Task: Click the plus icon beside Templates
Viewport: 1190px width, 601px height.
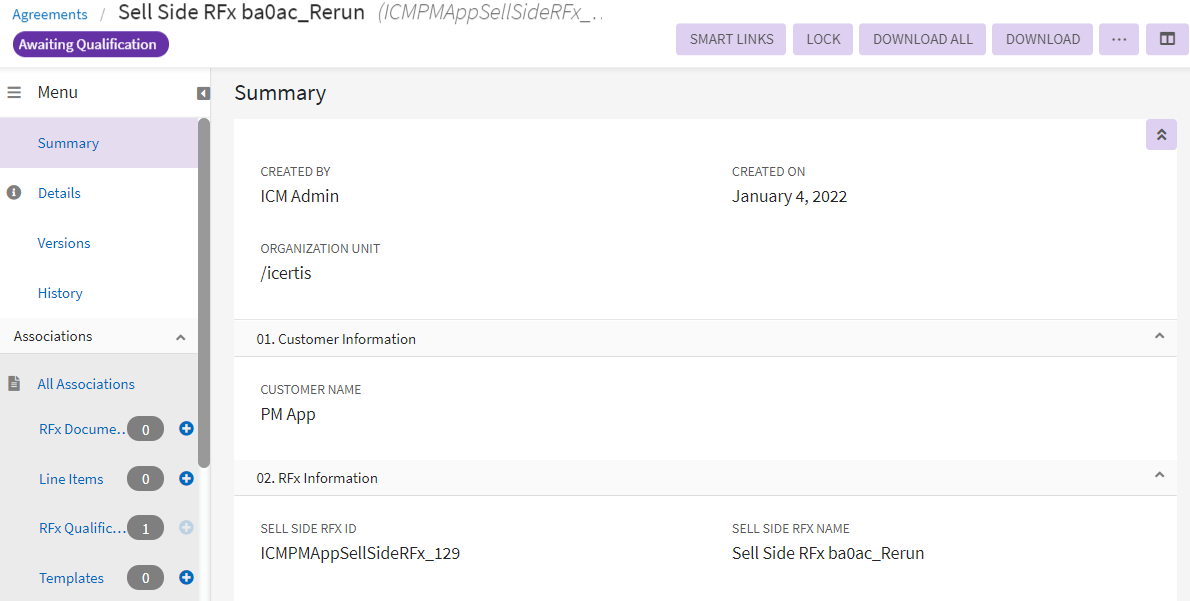Action: [186, 578]
